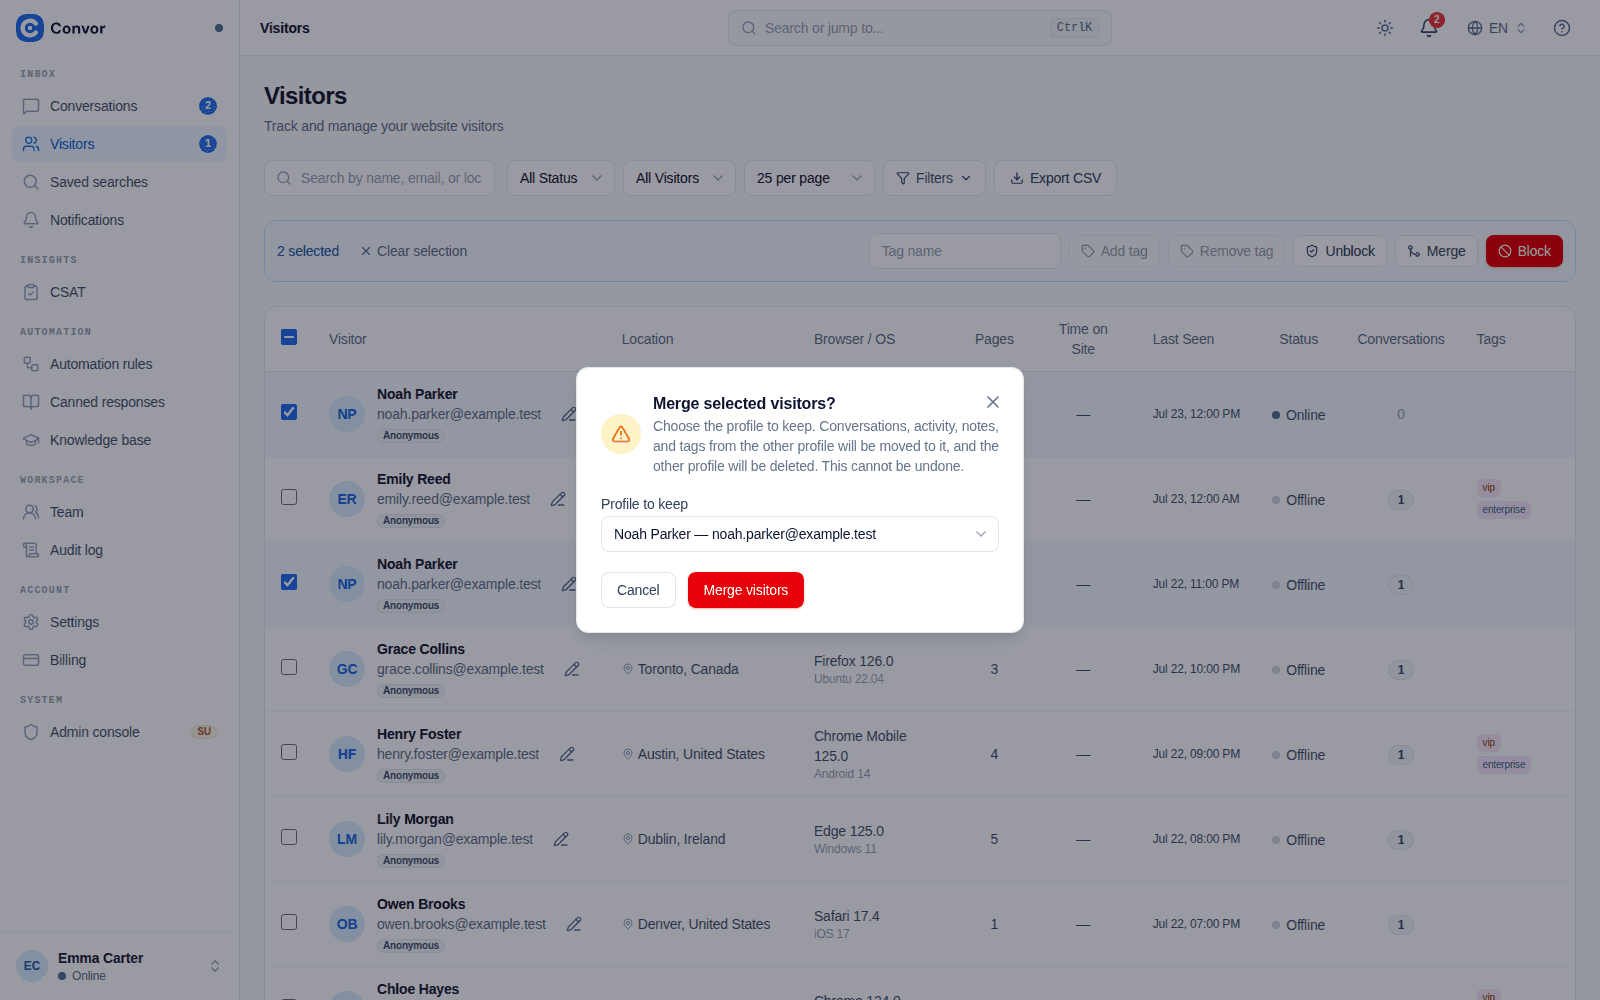Close the merge dialog with X
1600x1000 pixels.
pos(993,402)
